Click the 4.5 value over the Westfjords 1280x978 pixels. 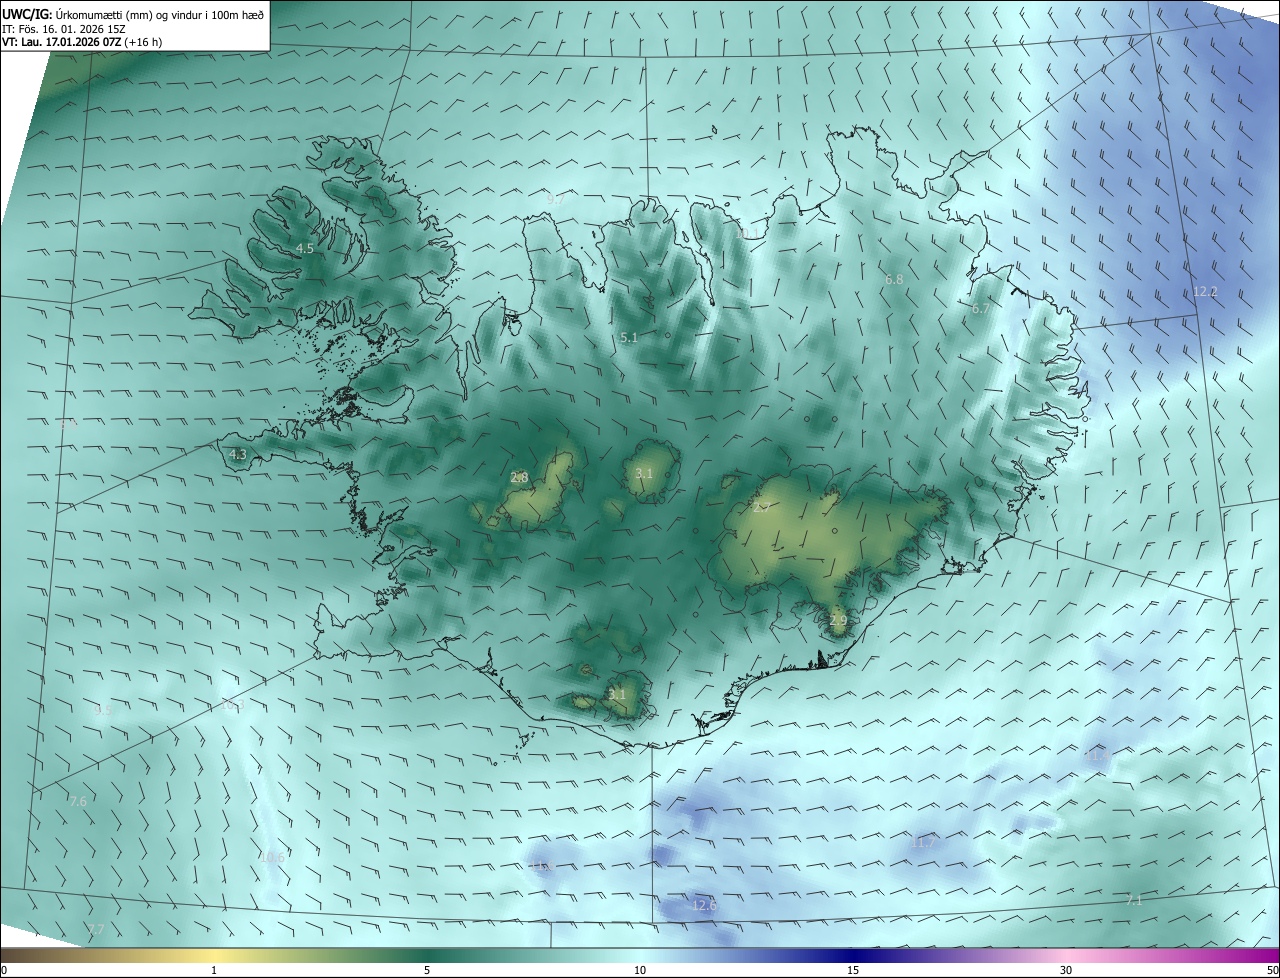tap(305, 248)
